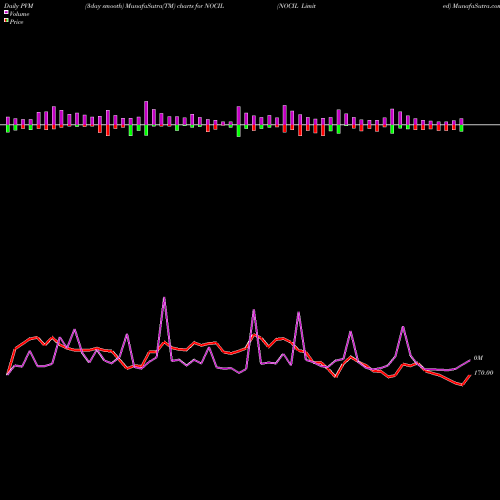Viewport: 500px width, 500px height.
Task: Click '(3day smooth) MunafaSutra(TM) charts for NOCIL' heading
Action: pyautogui.click(x=154, y=6)
